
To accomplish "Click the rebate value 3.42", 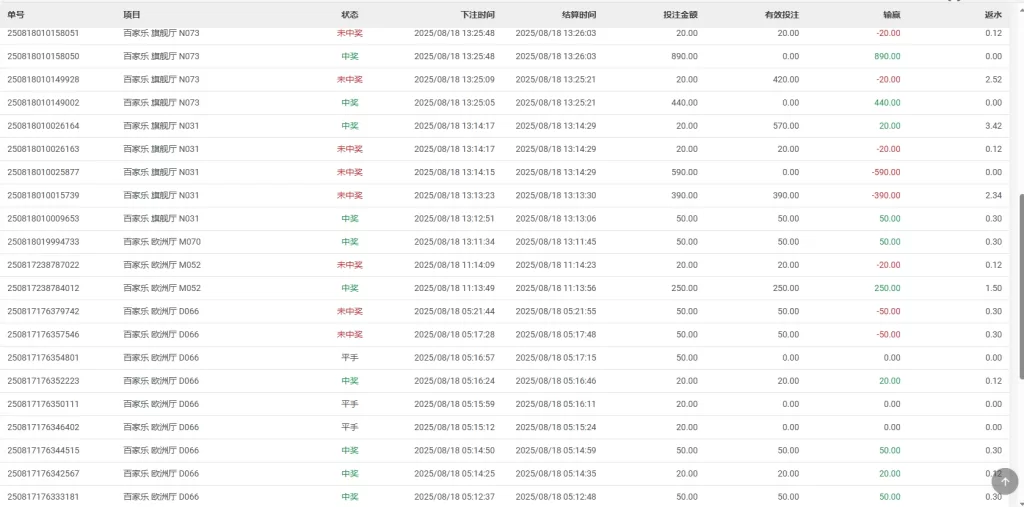I will (993, 126).
